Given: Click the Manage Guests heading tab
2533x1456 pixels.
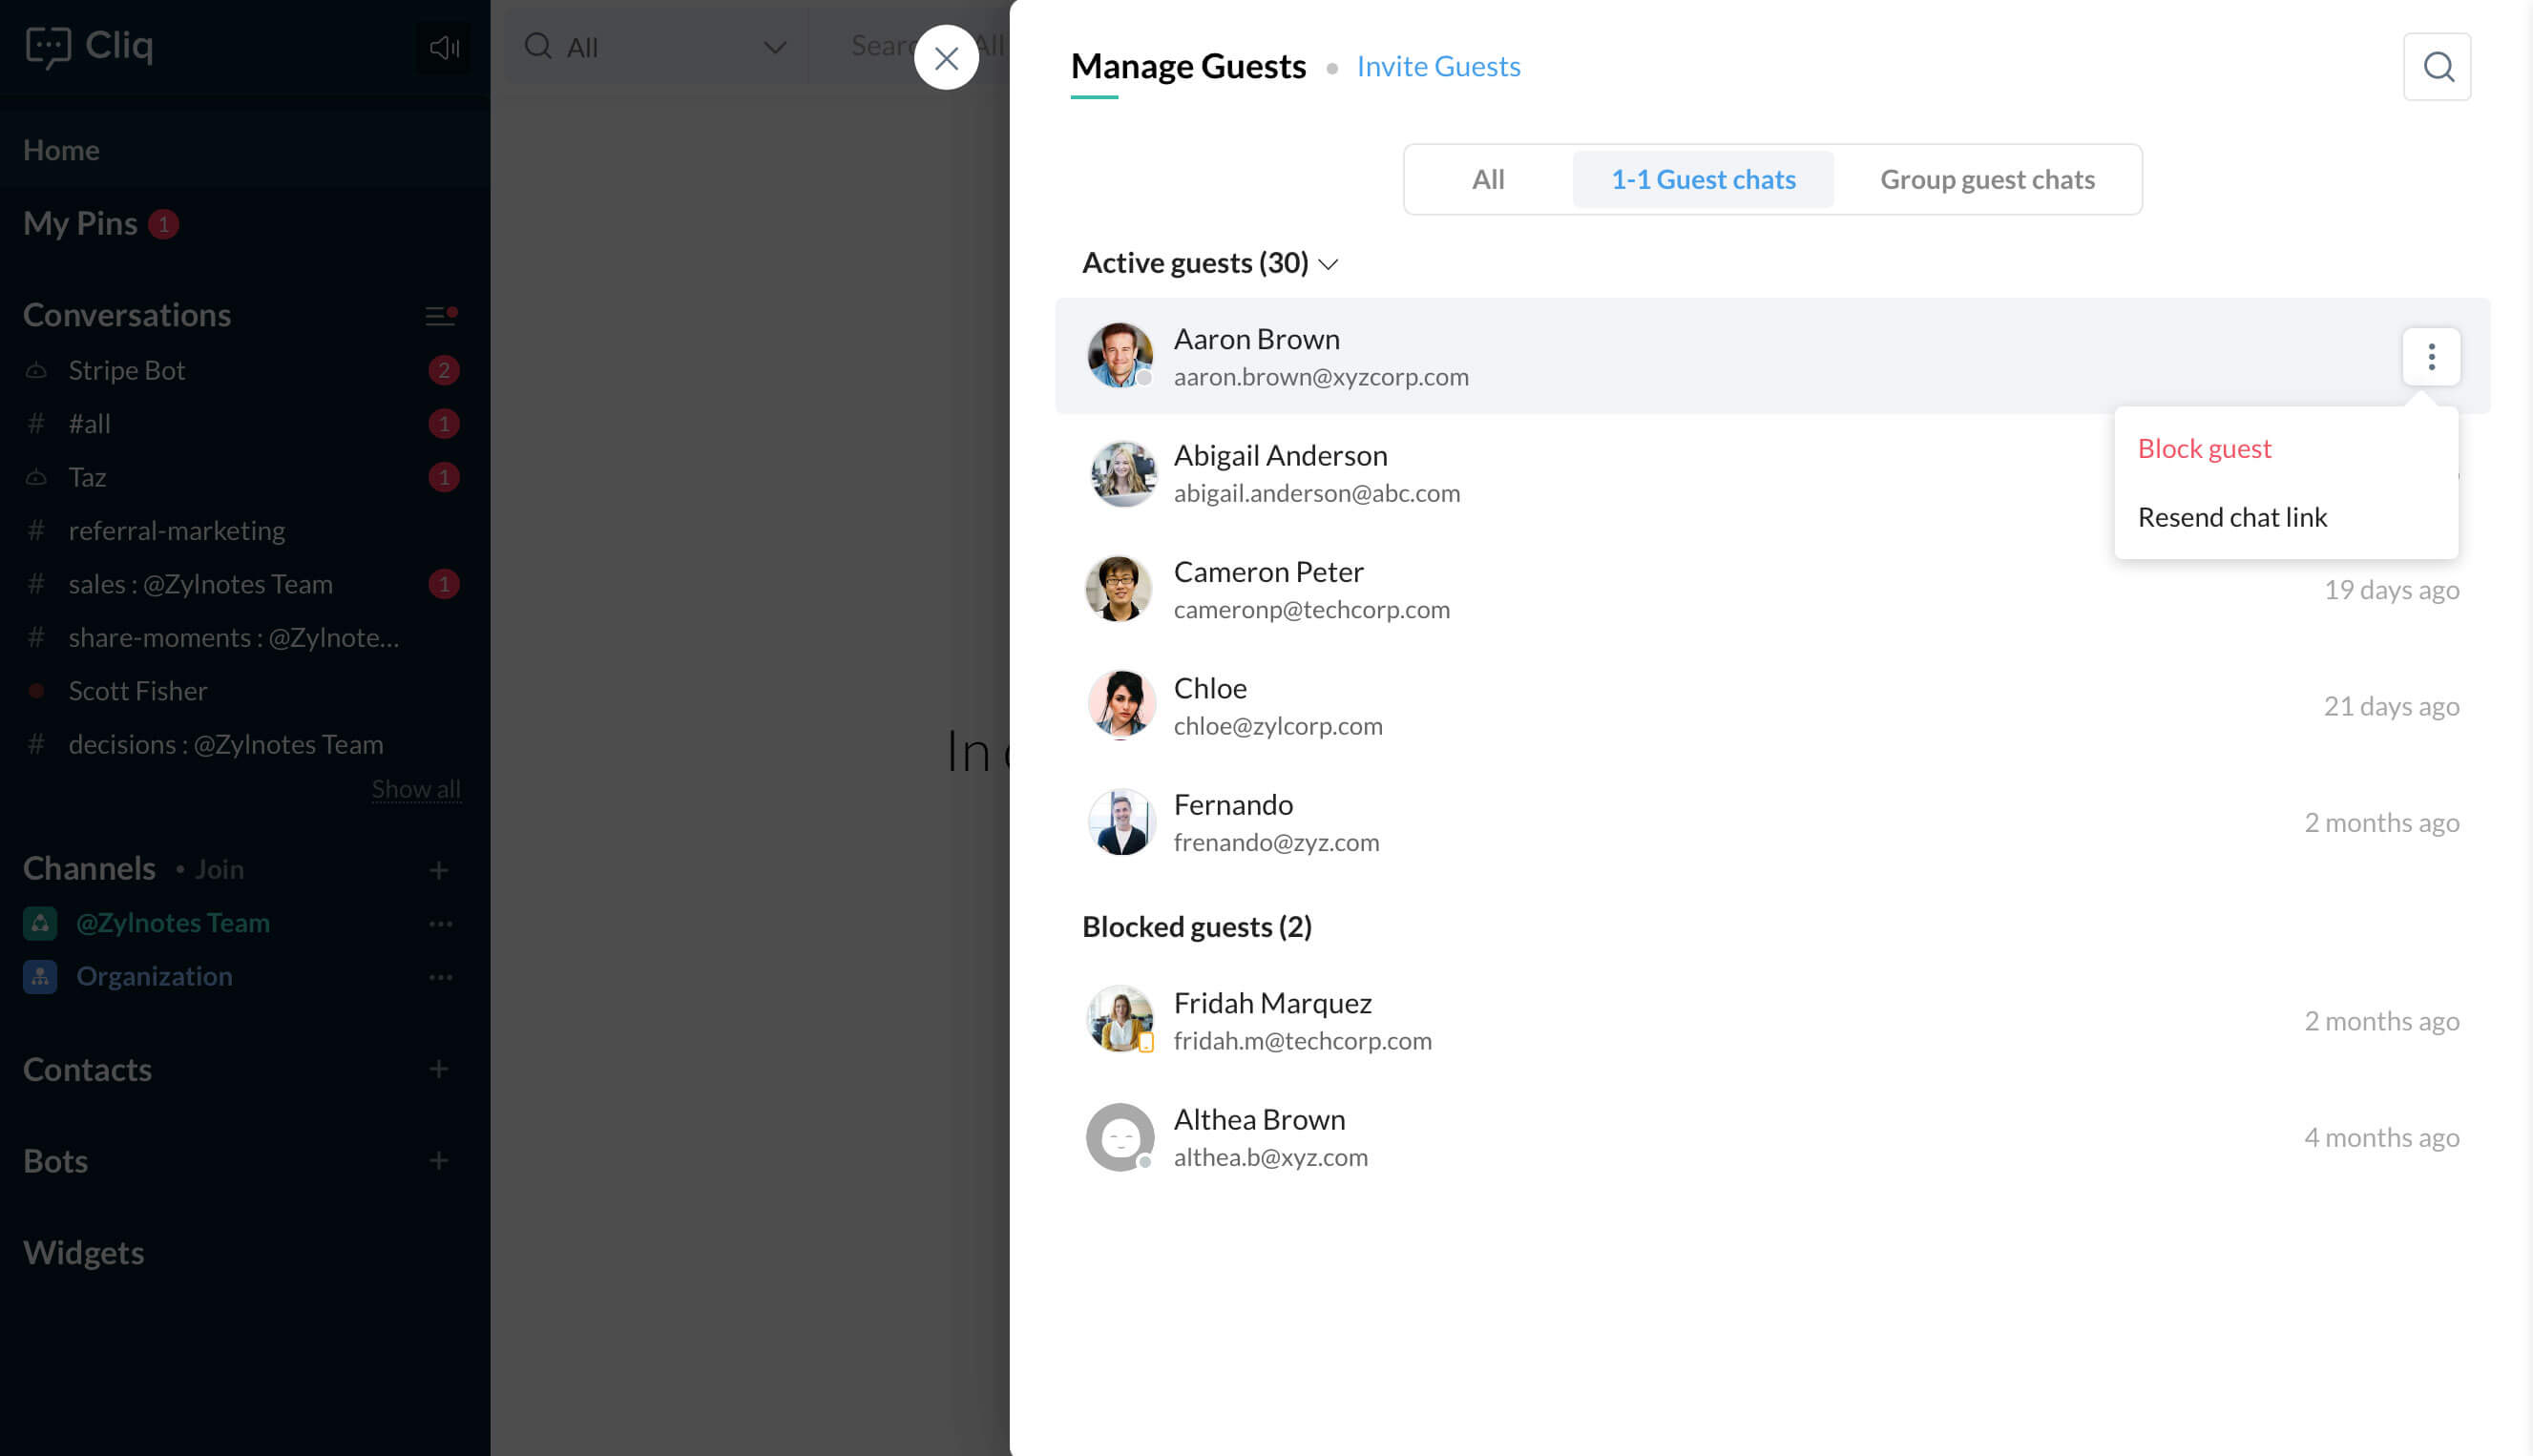Looking at the screenshot, I should coord(1188,66).
